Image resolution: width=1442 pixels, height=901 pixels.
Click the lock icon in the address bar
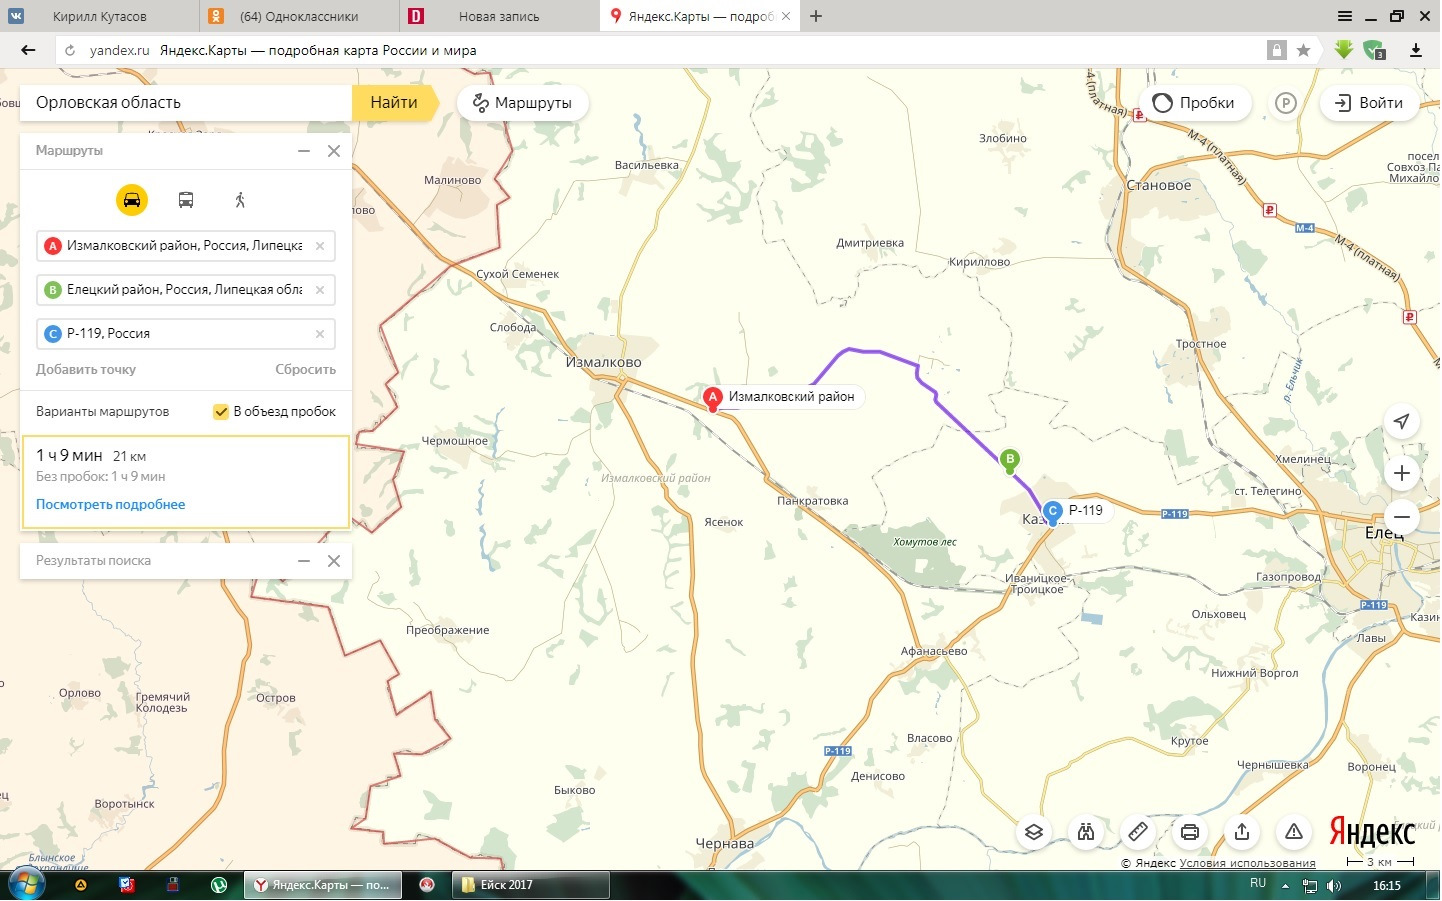click(1276, 50)
